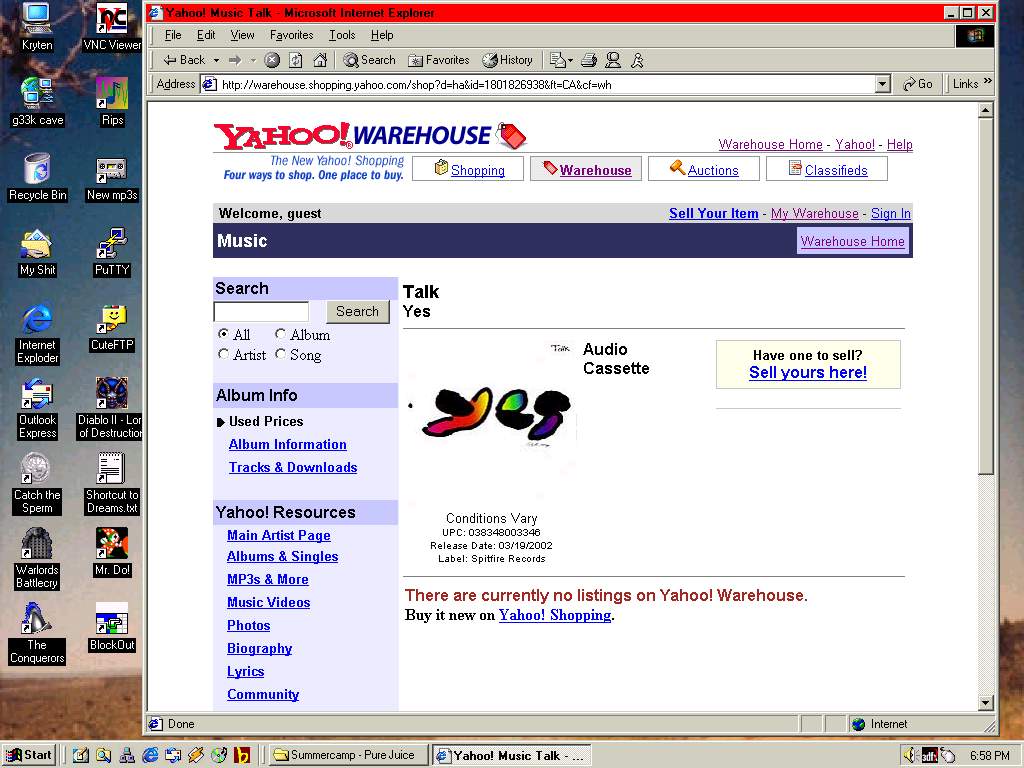Open the Rips desktop shortcut
This screenshot has width=1024, height=768.
point(112,102)
